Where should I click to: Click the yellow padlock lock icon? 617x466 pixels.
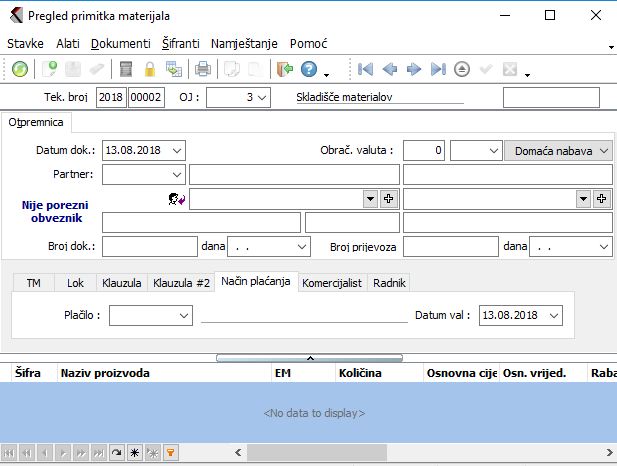click(150, 69)
